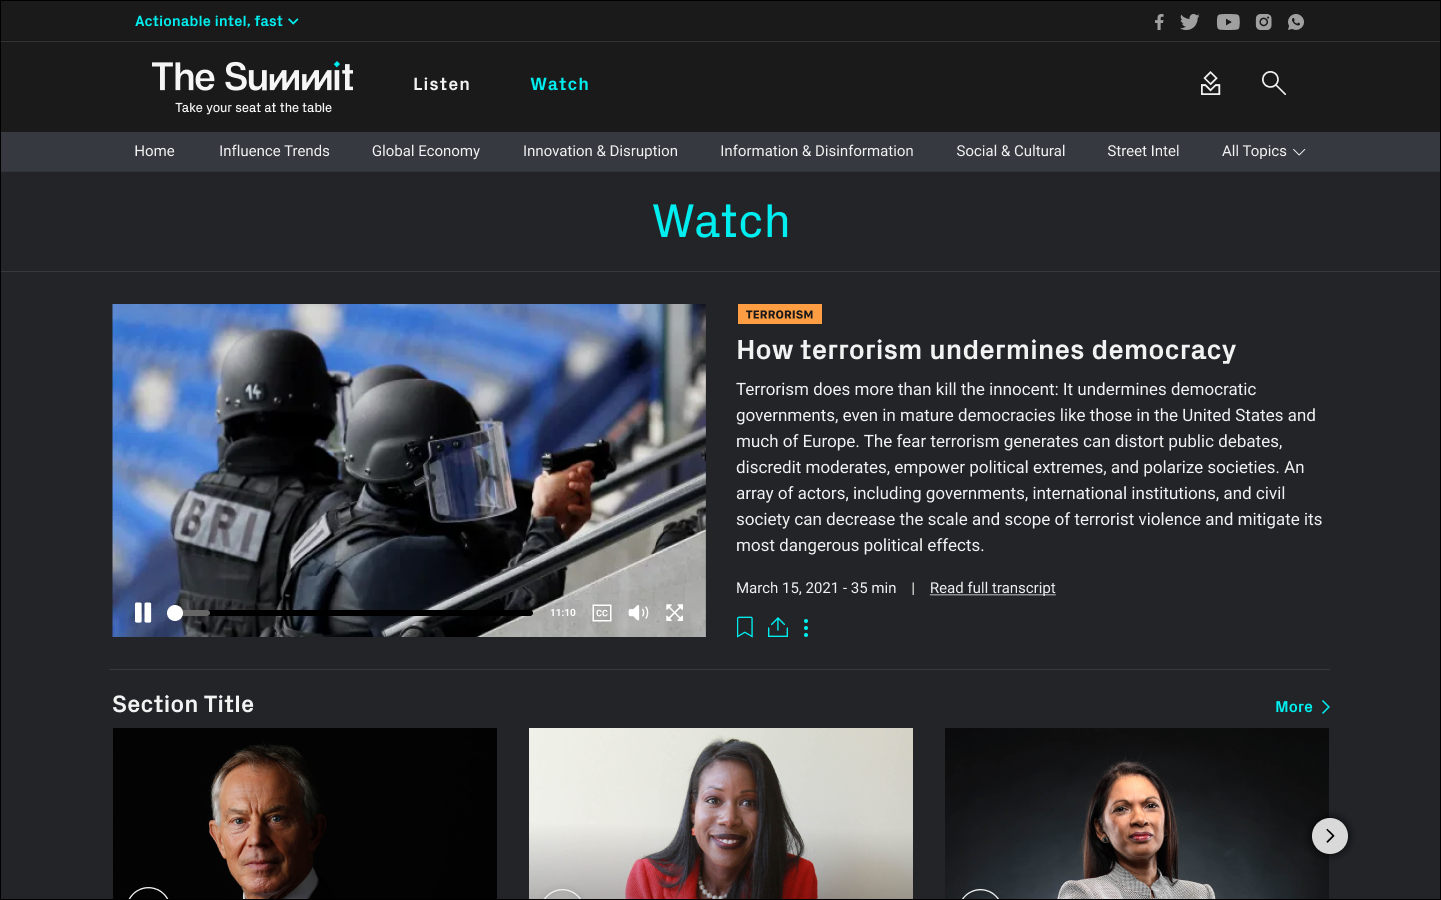The image size is (1441, 900).
Task: Share the terrorism video
Action: point(778,628)
